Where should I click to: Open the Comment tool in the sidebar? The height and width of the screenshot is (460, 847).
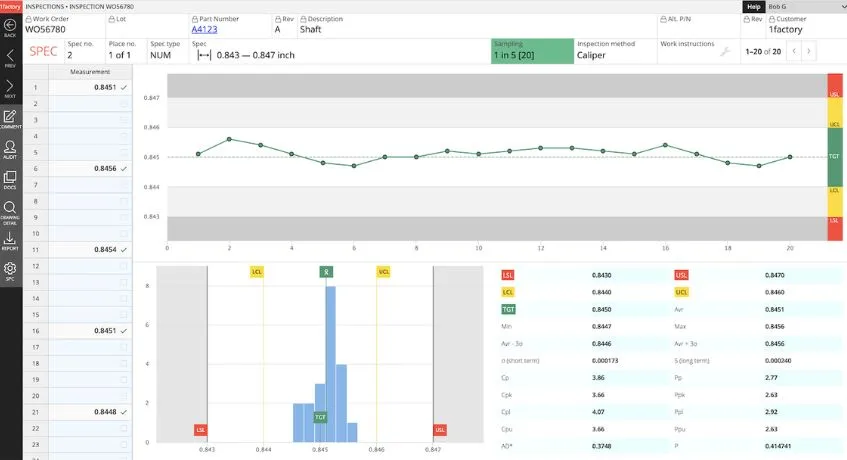tap(10, 117)
